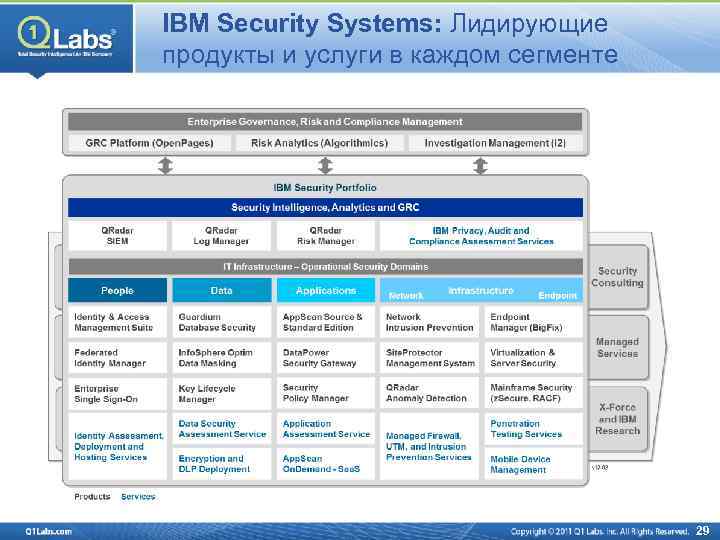Image resolution: width=720 pixels, height=540 pixels.
Task: Select AppScan Source & Standard Edition
Action: point(326,322)
